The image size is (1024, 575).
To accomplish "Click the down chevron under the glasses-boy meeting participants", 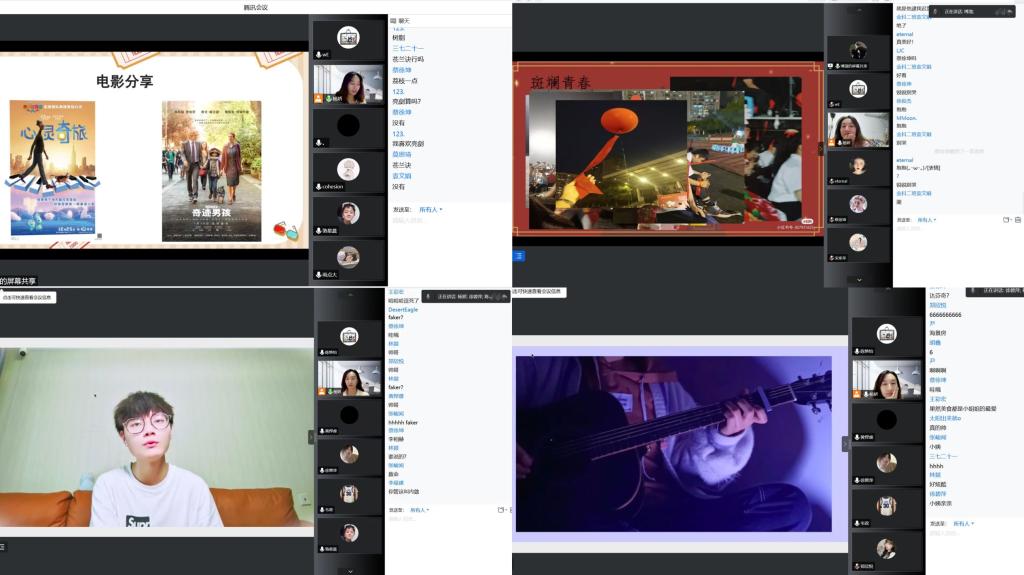I will pyautogui.click(x=350, y=571).
